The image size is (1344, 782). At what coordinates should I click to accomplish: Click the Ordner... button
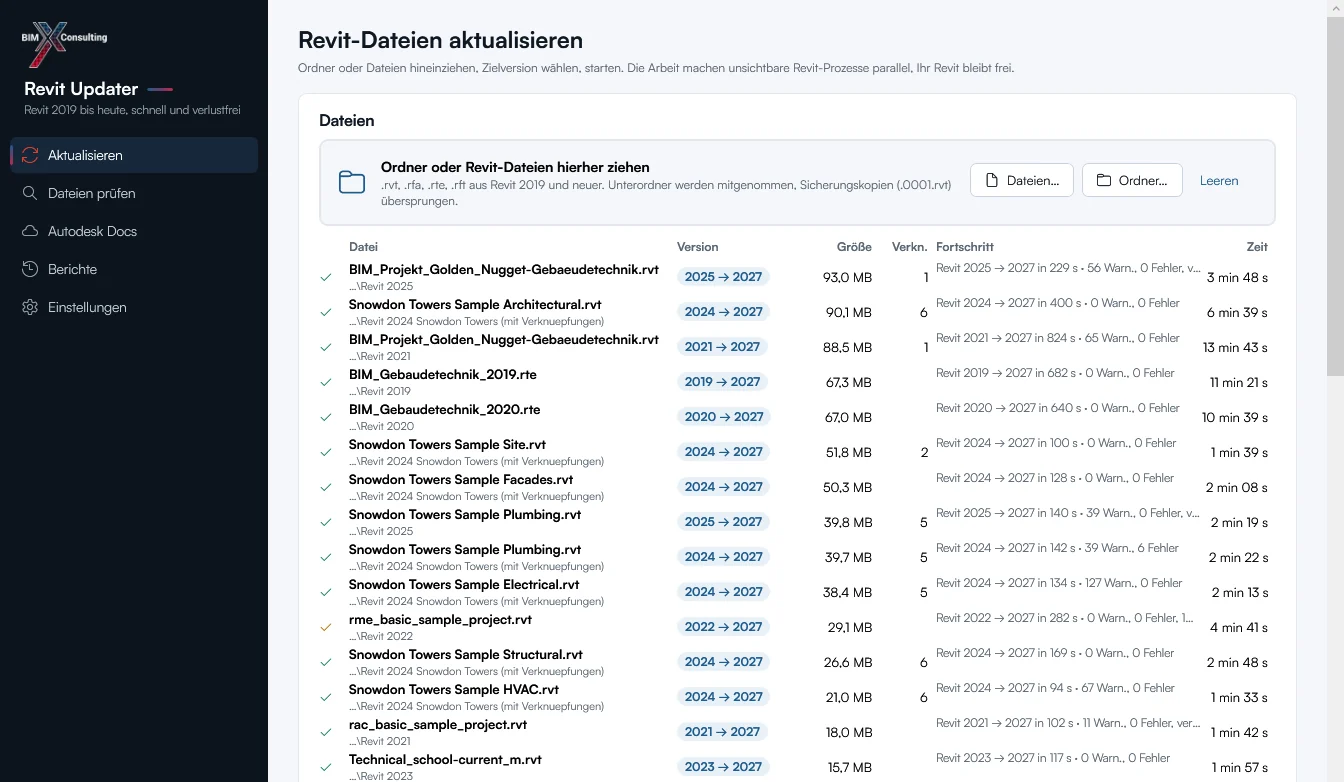[1132, 180]
